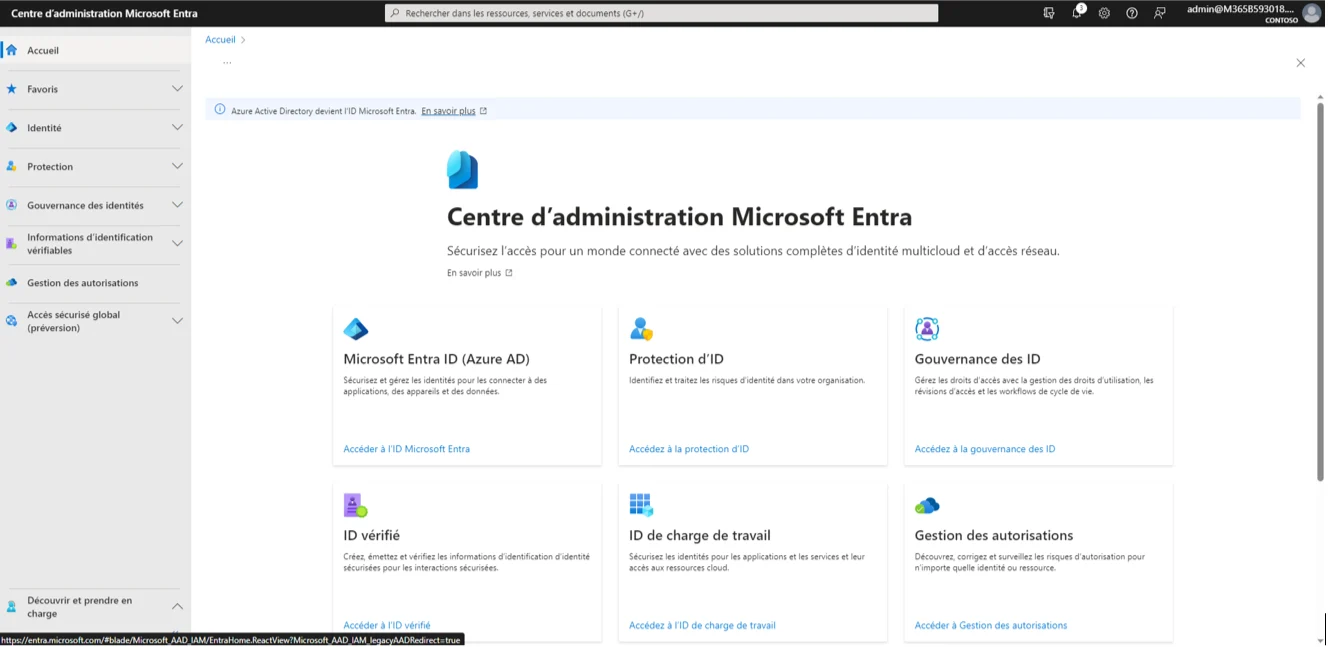Click Accéder à l'ID Microsoft Entra link
1334x647 pixels.
pos(406,449)
